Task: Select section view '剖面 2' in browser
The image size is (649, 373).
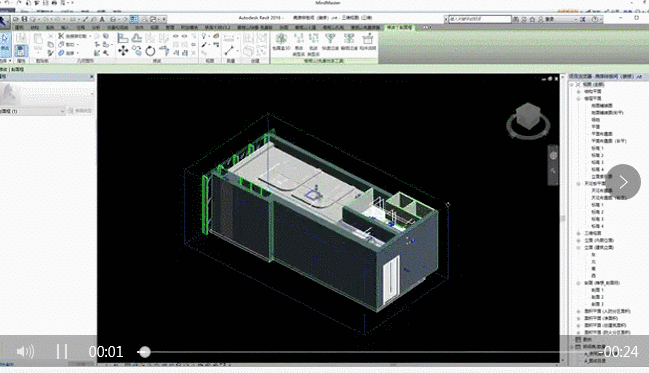Action: pyautogui.click(x=597, y=297)
